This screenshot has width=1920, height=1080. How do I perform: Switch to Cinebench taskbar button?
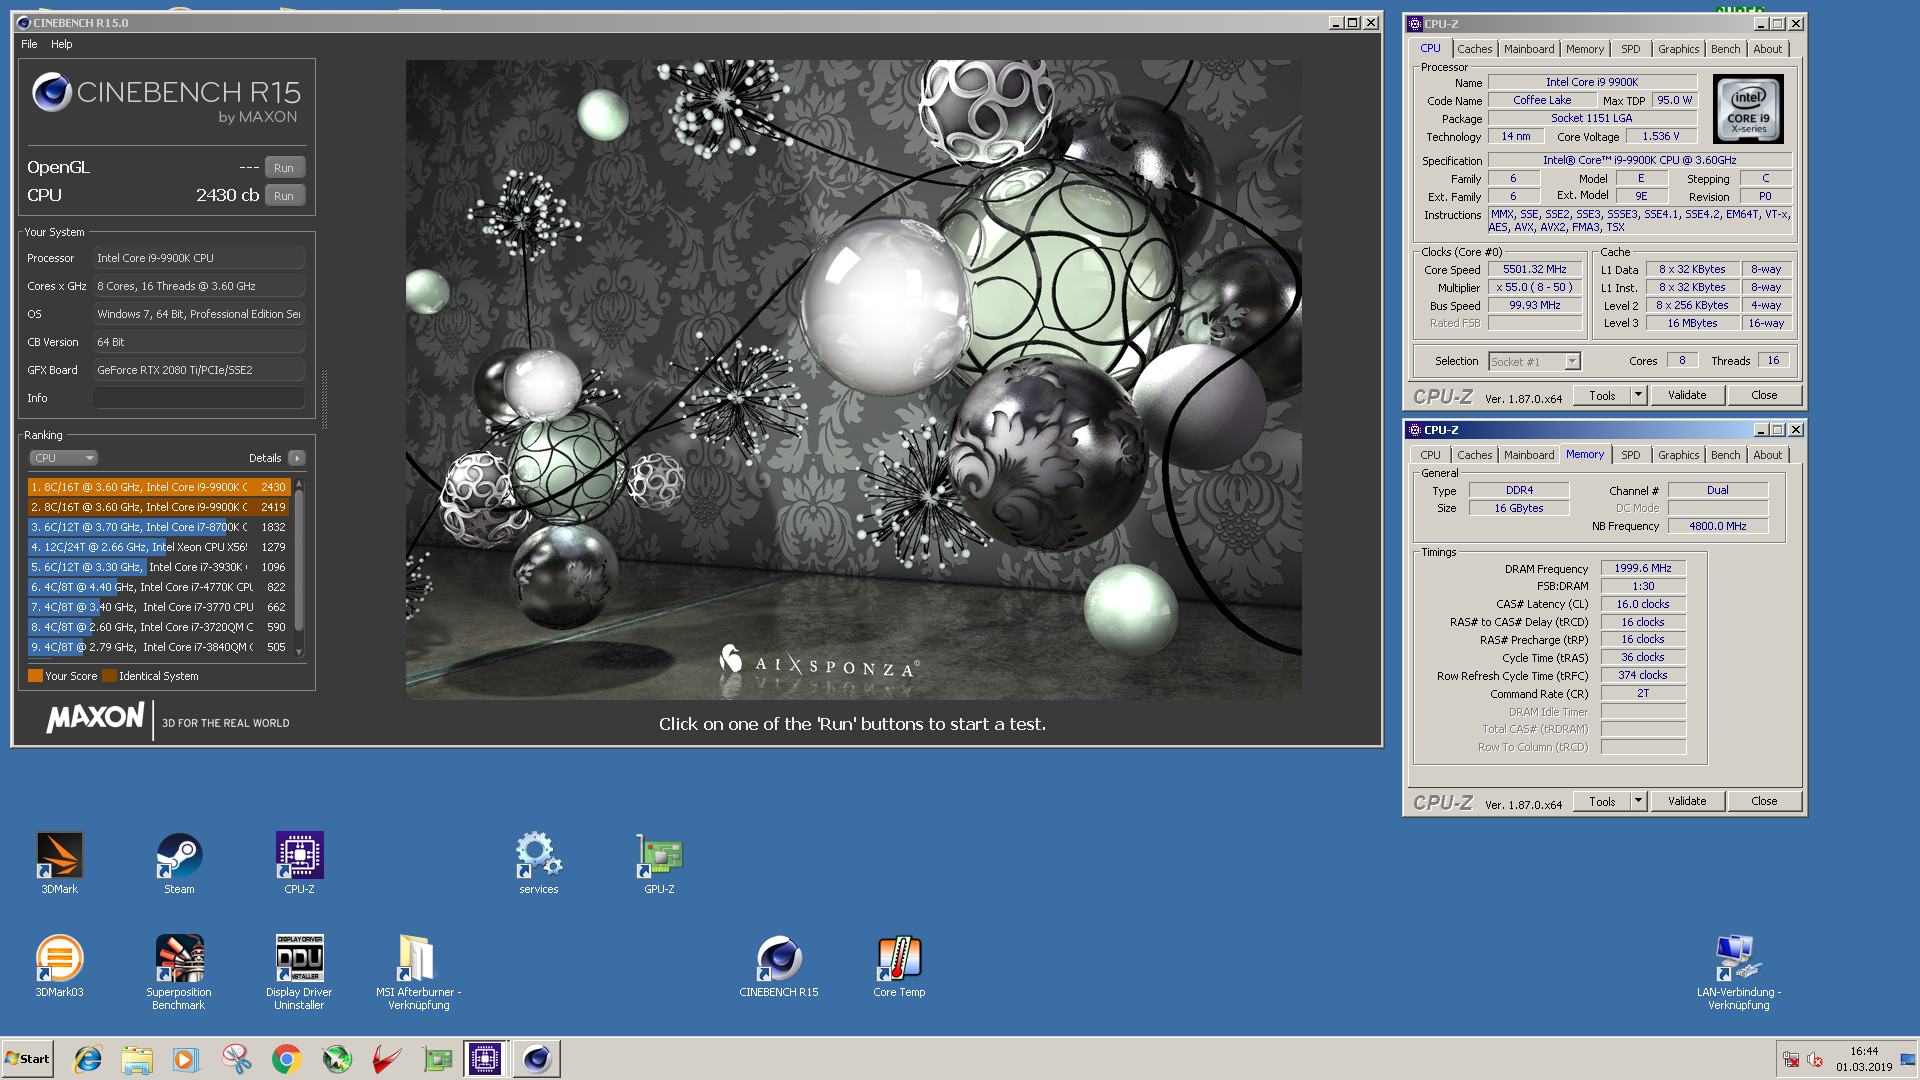click(537, 1059)
